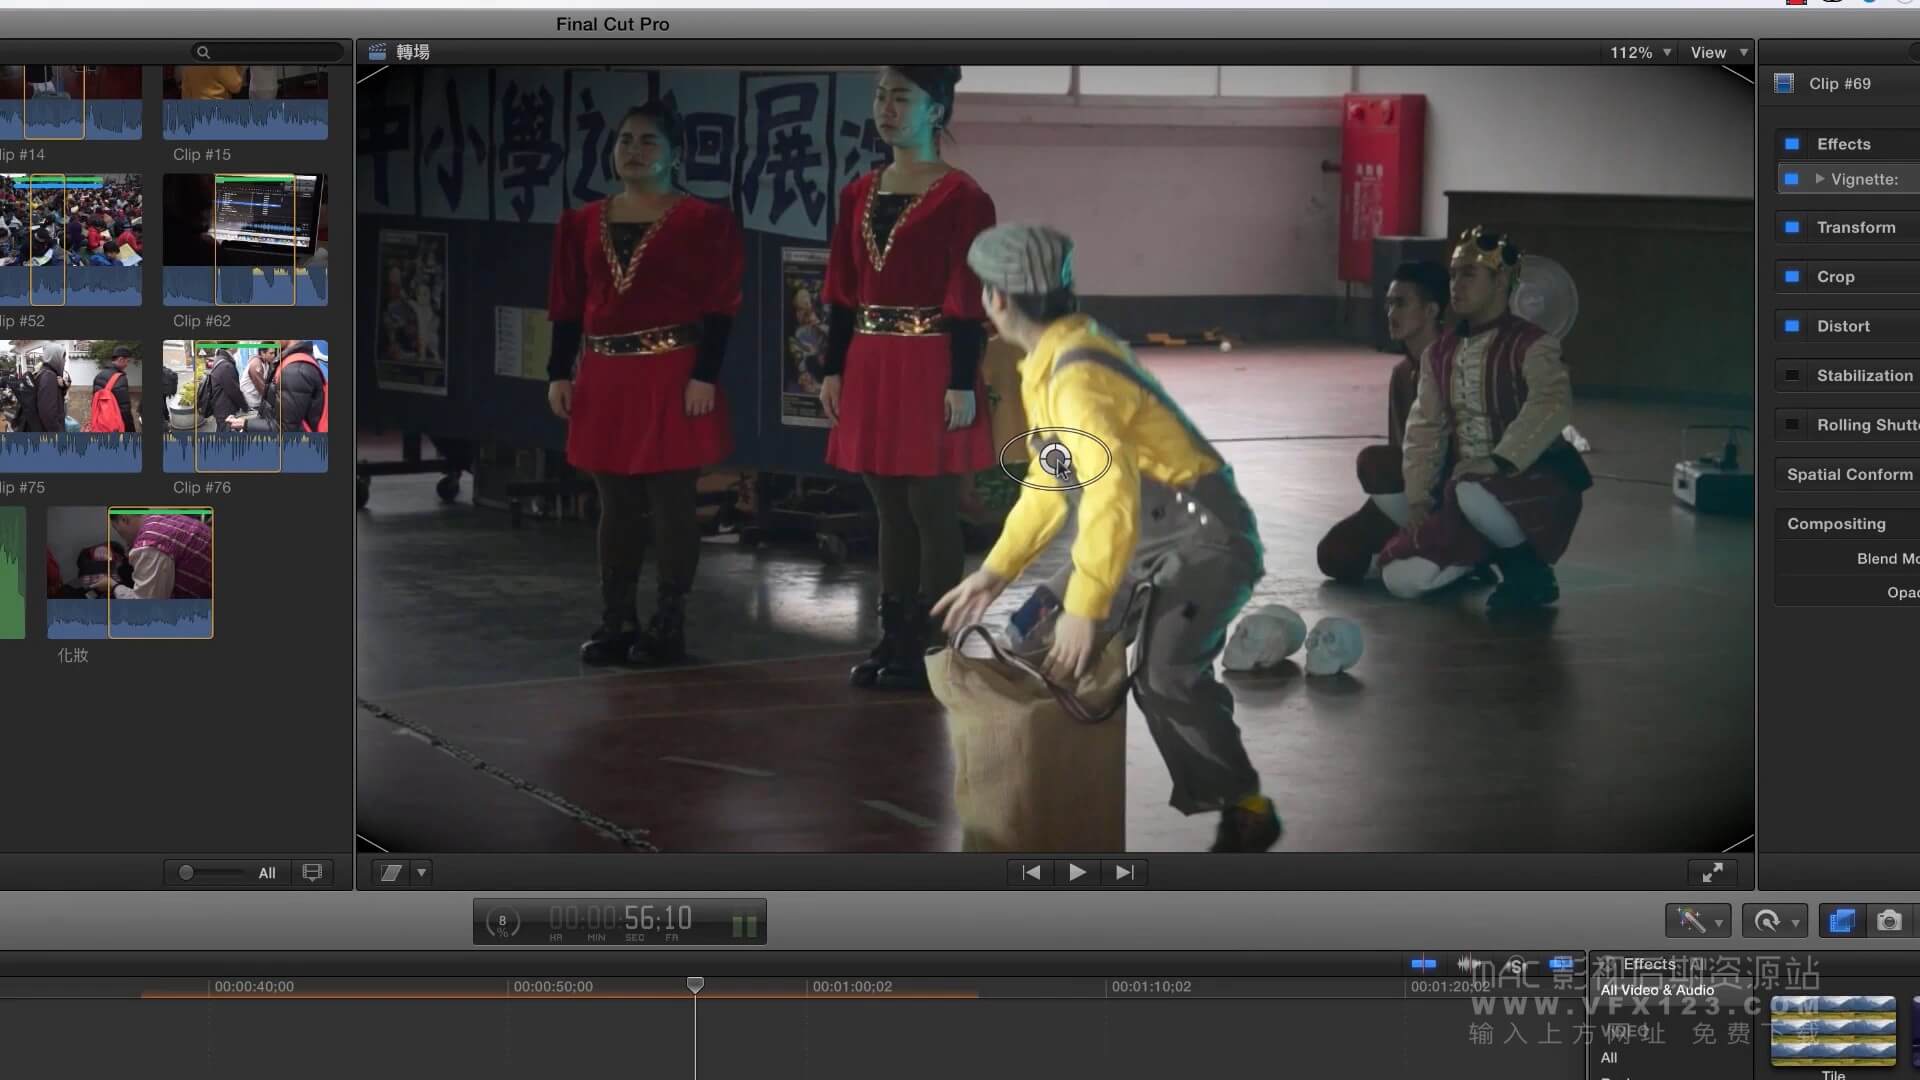This screenshot has height=1080, width=1920.
Task: Click inside the browser search field
Action: pos(268,52)
